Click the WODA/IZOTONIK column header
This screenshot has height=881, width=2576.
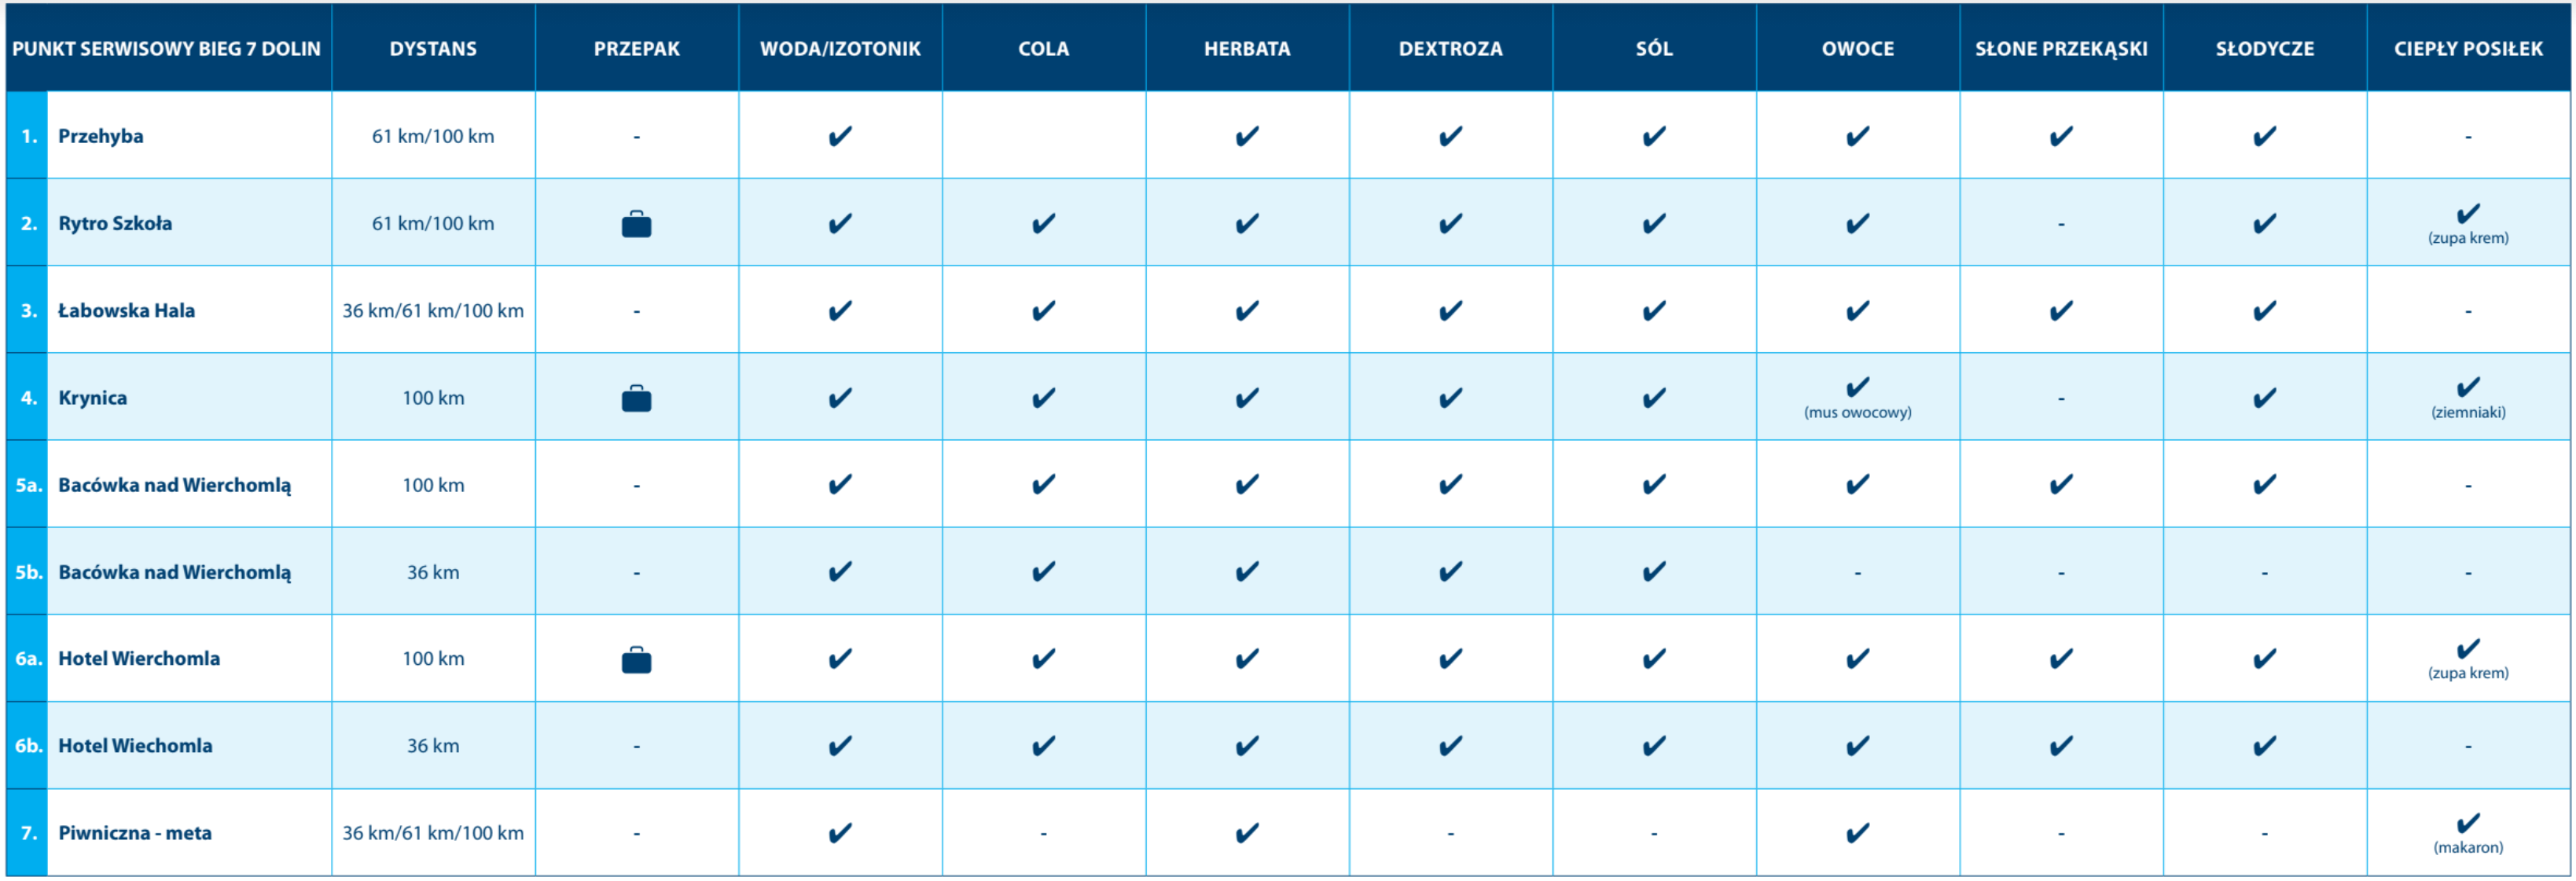(840, 48)
